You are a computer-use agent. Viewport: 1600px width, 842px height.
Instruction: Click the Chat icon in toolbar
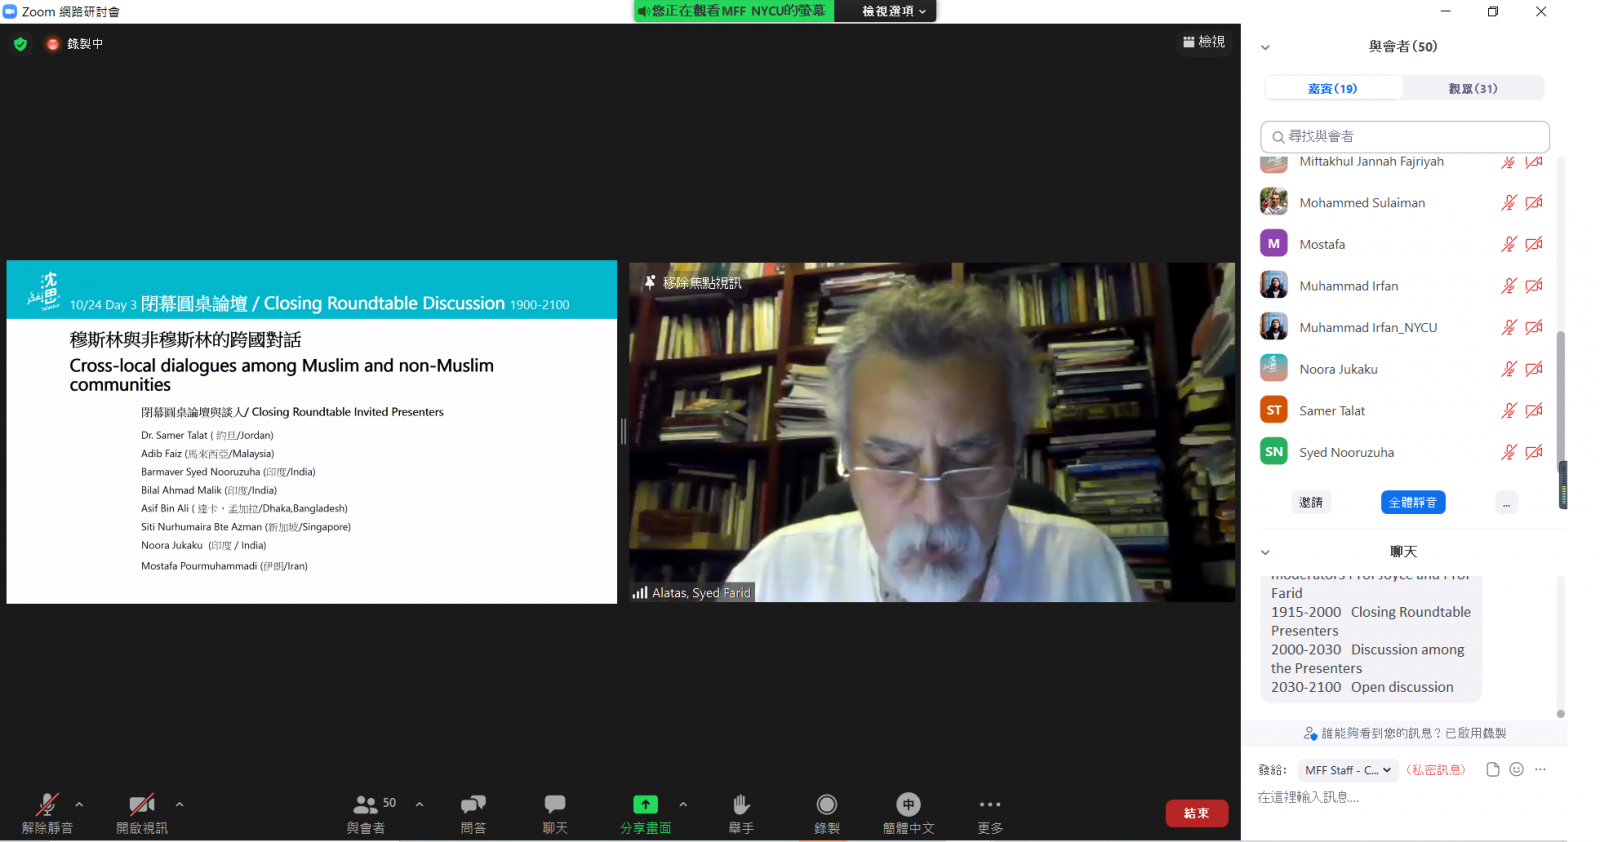click(x=555, y=805)
